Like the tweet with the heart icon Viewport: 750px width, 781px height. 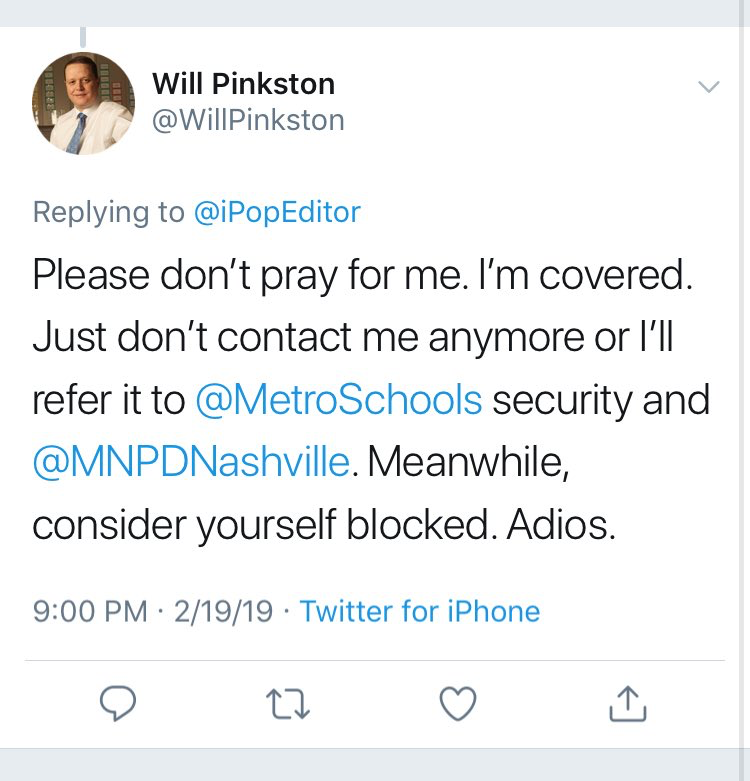pyautogui.click(x=458, y=704)
